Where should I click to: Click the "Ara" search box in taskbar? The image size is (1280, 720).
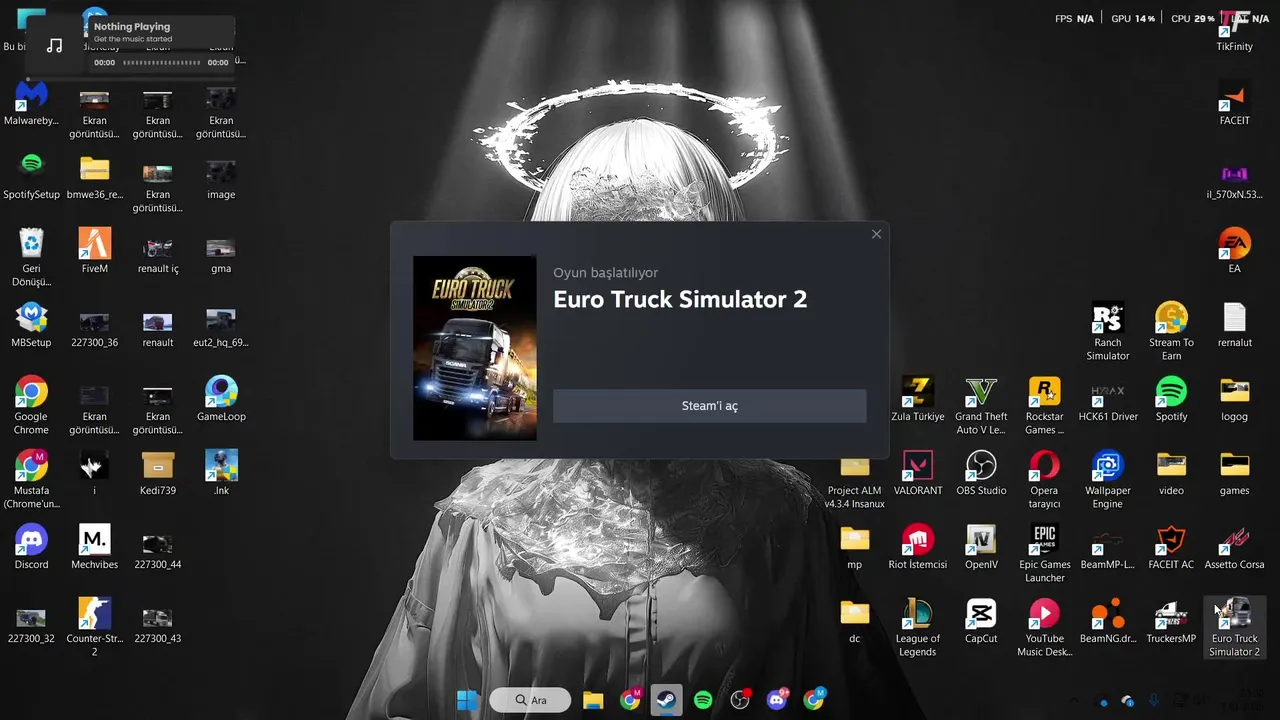coord(530,700)
